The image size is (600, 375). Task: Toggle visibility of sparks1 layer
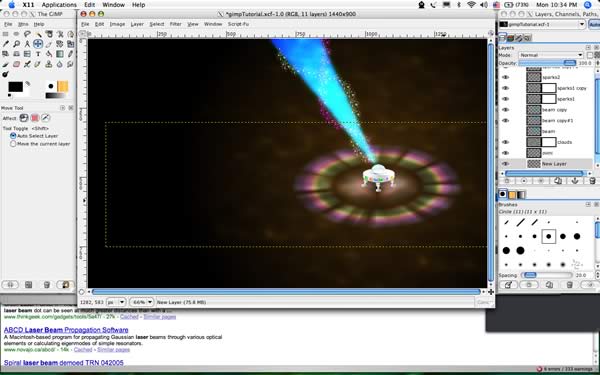(x=505, y=99)
